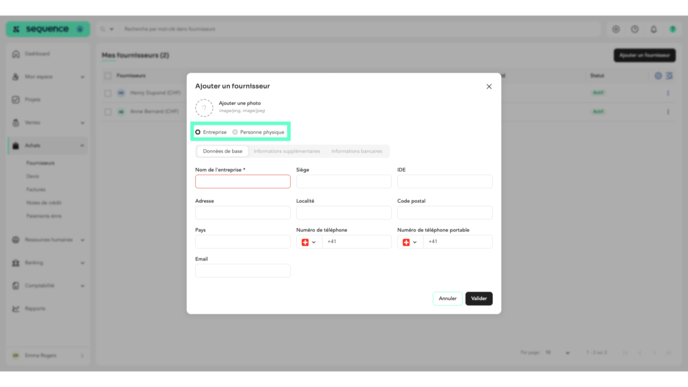Click the Annuler button
This screenshot has height=387, width=688.
(448, 299)
